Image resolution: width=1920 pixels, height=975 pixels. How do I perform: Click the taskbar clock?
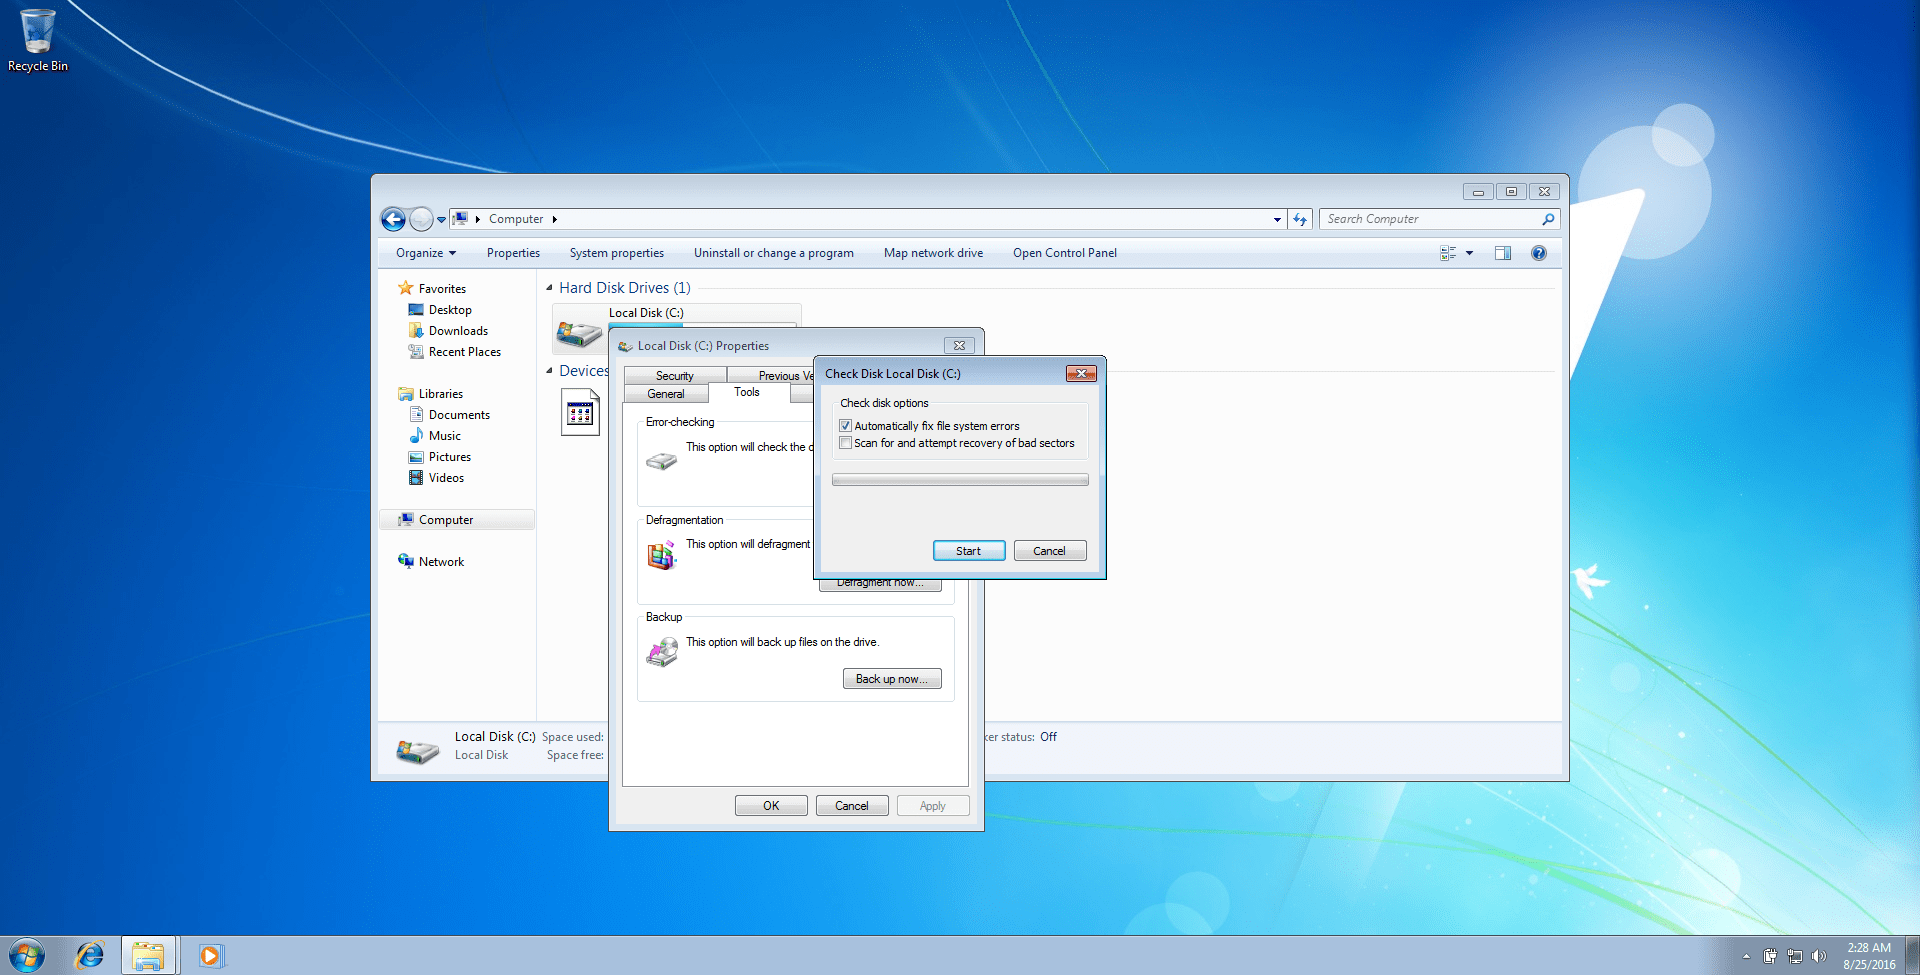pyautogui.click(x=1869, y=956)
